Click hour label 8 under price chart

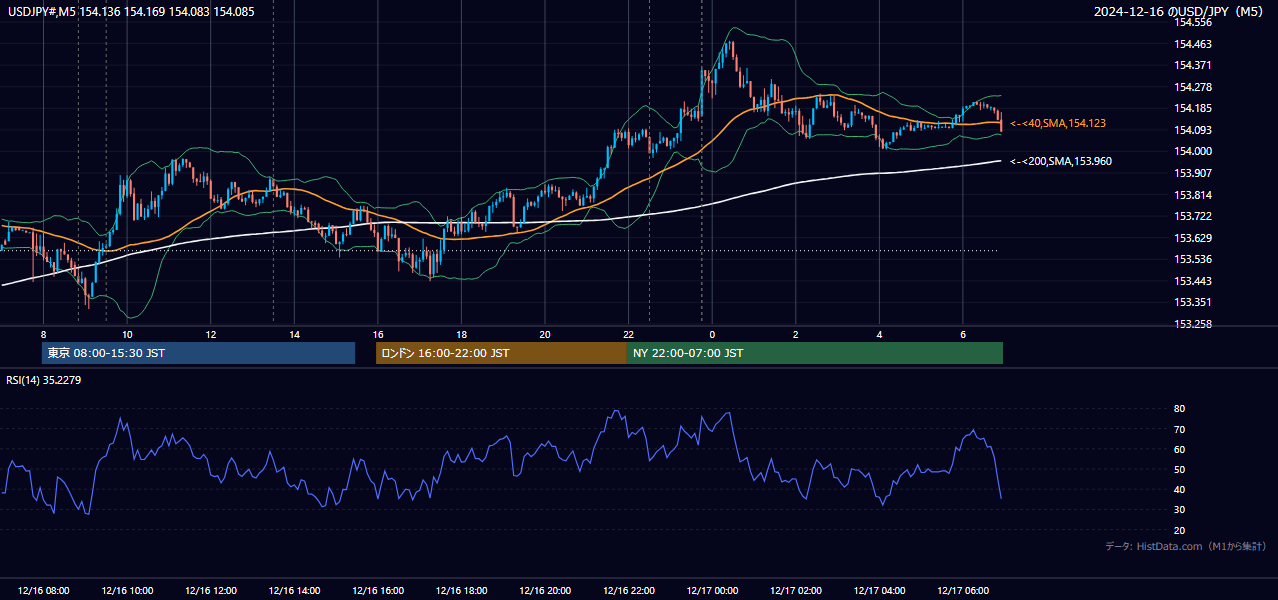43,334
